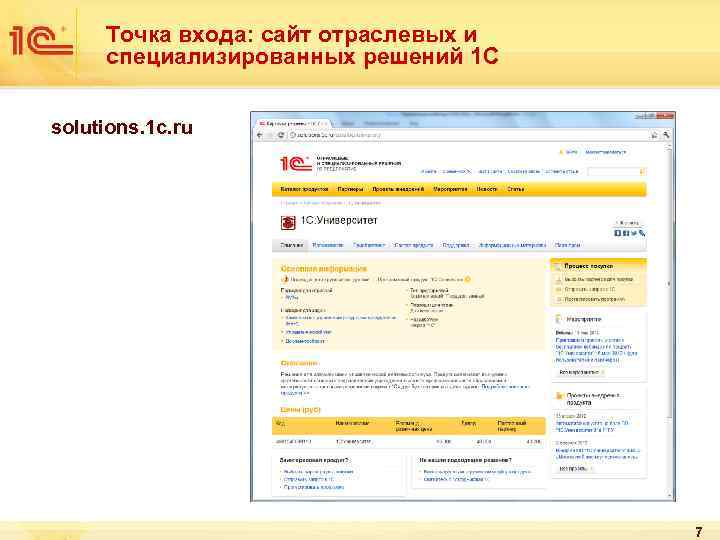This screenshot has width=720, height=540.
Task: Click the browser back arrow
Action: [260, 135]
